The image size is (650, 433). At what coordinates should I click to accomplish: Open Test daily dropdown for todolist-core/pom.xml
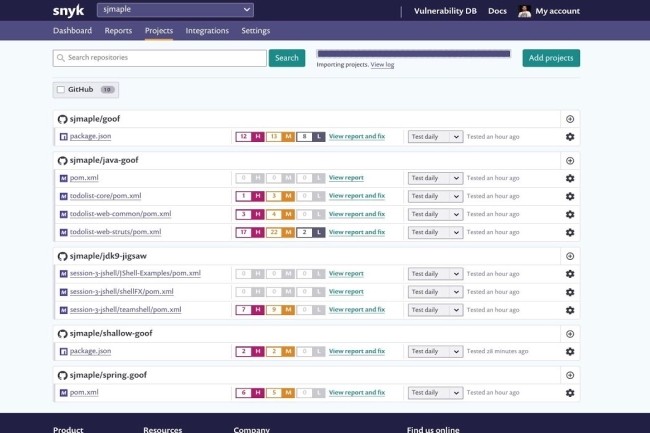(435, 196)
